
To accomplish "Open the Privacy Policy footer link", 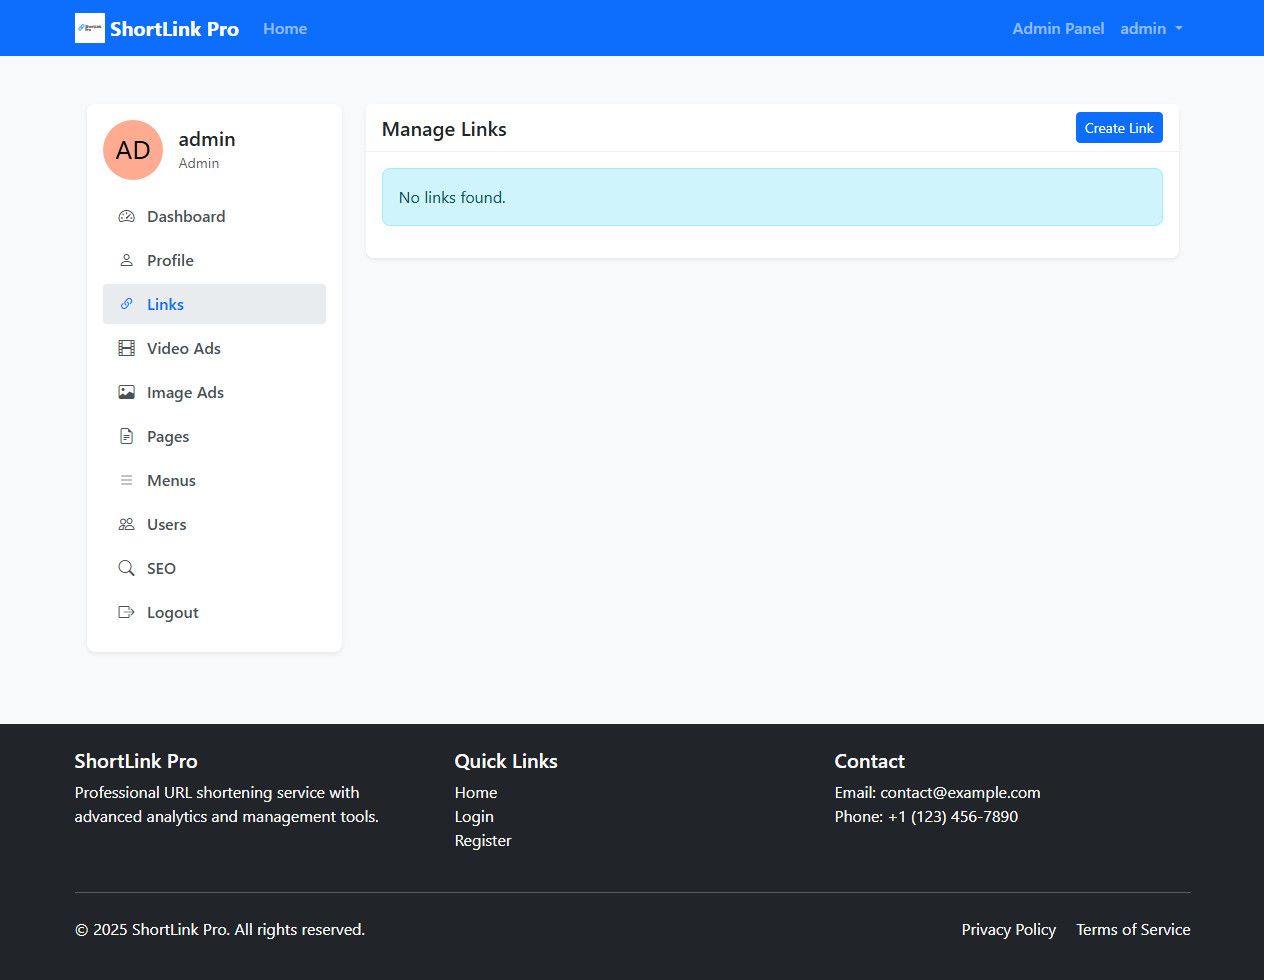I will (1008, 929).
